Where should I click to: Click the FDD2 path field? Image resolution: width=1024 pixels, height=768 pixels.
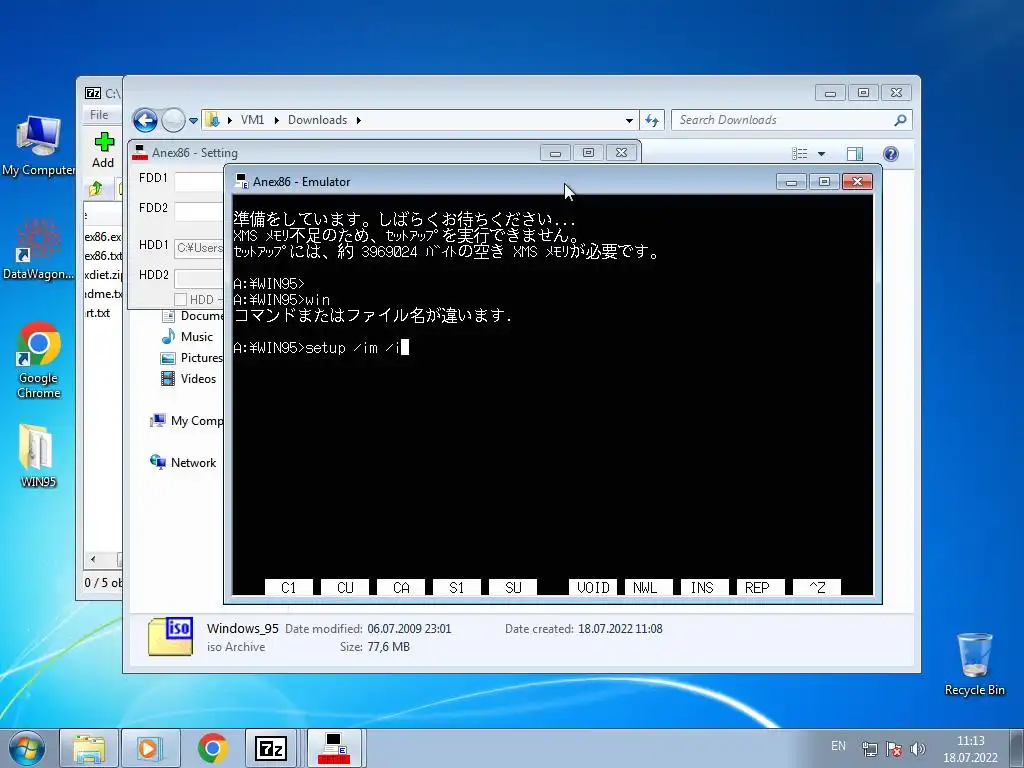199,212
